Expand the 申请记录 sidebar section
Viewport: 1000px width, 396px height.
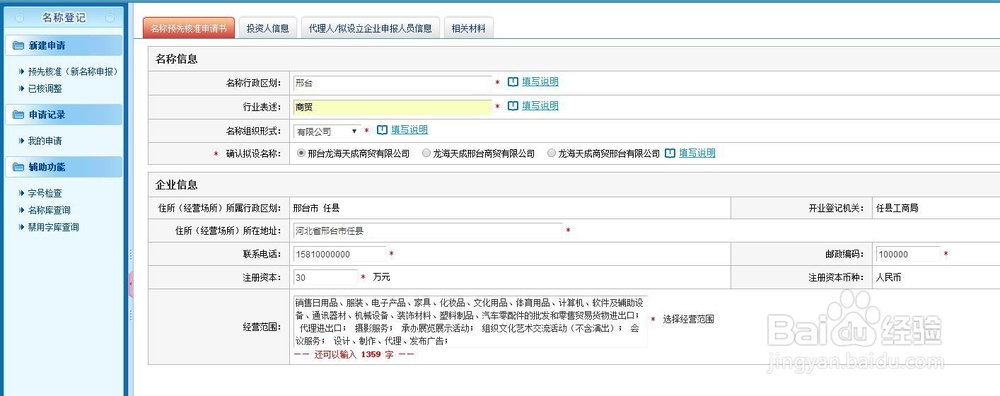tap(63, 115)
